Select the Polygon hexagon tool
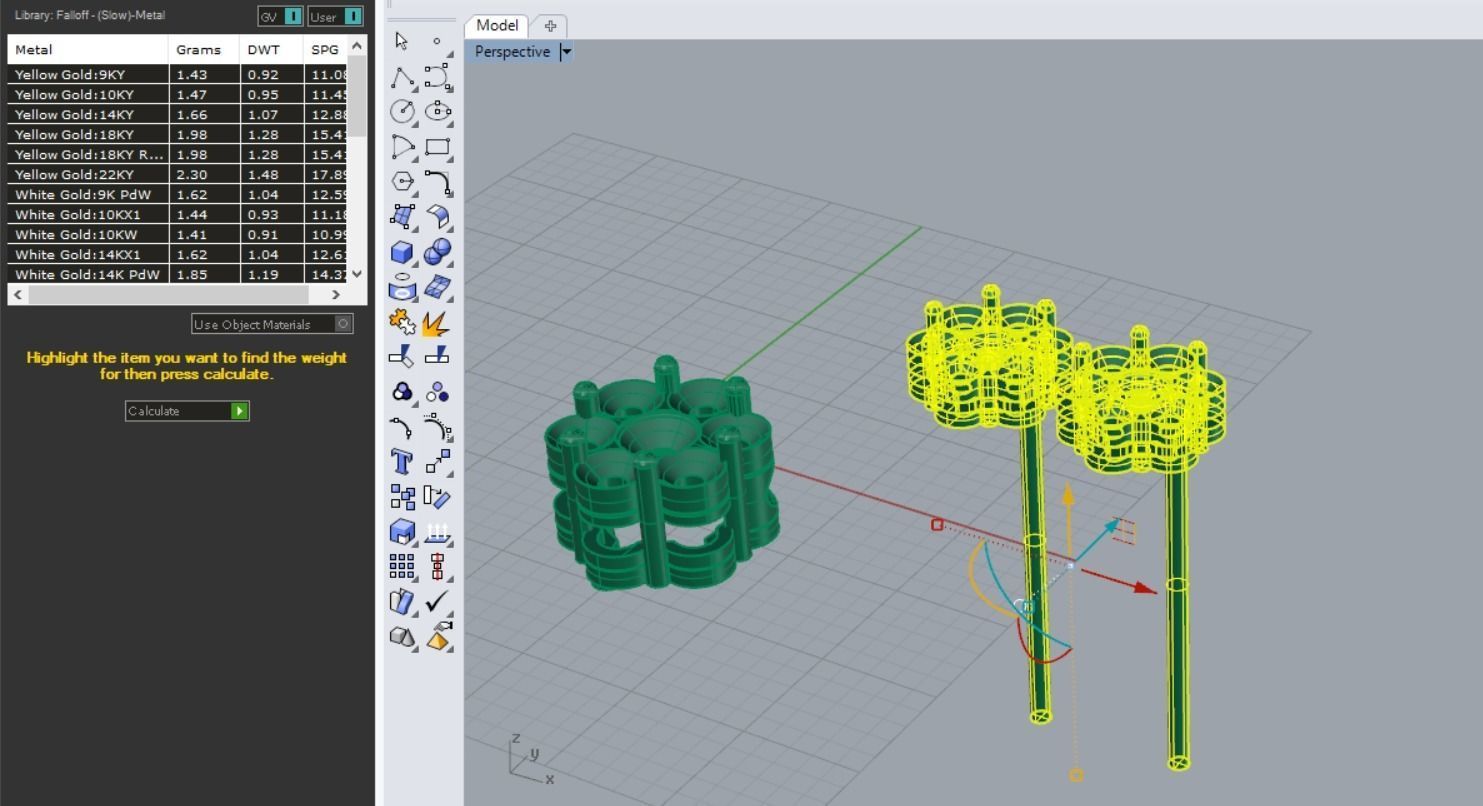The image size is (1483, 806). [x=402, y=182]
